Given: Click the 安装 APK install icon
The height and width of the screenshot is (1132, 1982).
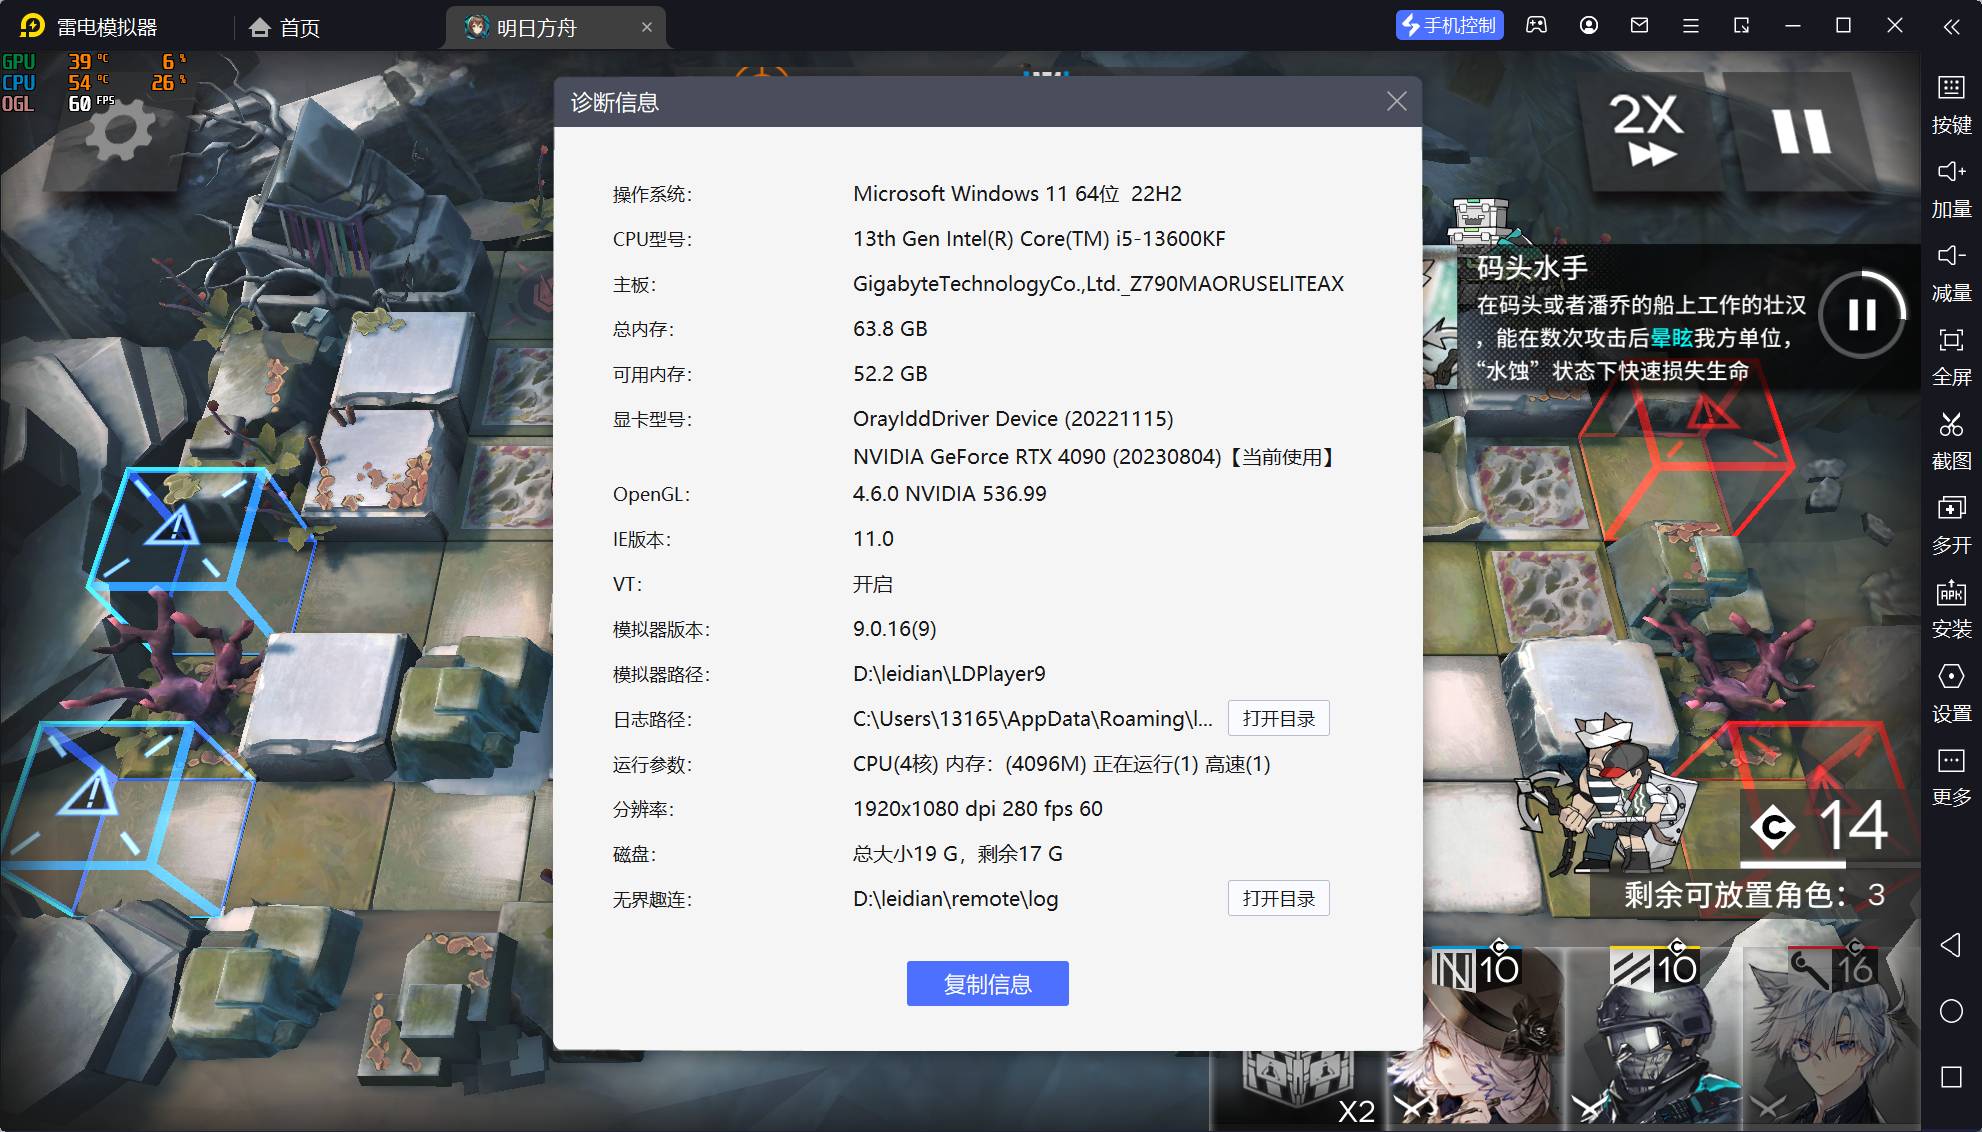Looking at the screenshot, I should [x=1950, y=593].
